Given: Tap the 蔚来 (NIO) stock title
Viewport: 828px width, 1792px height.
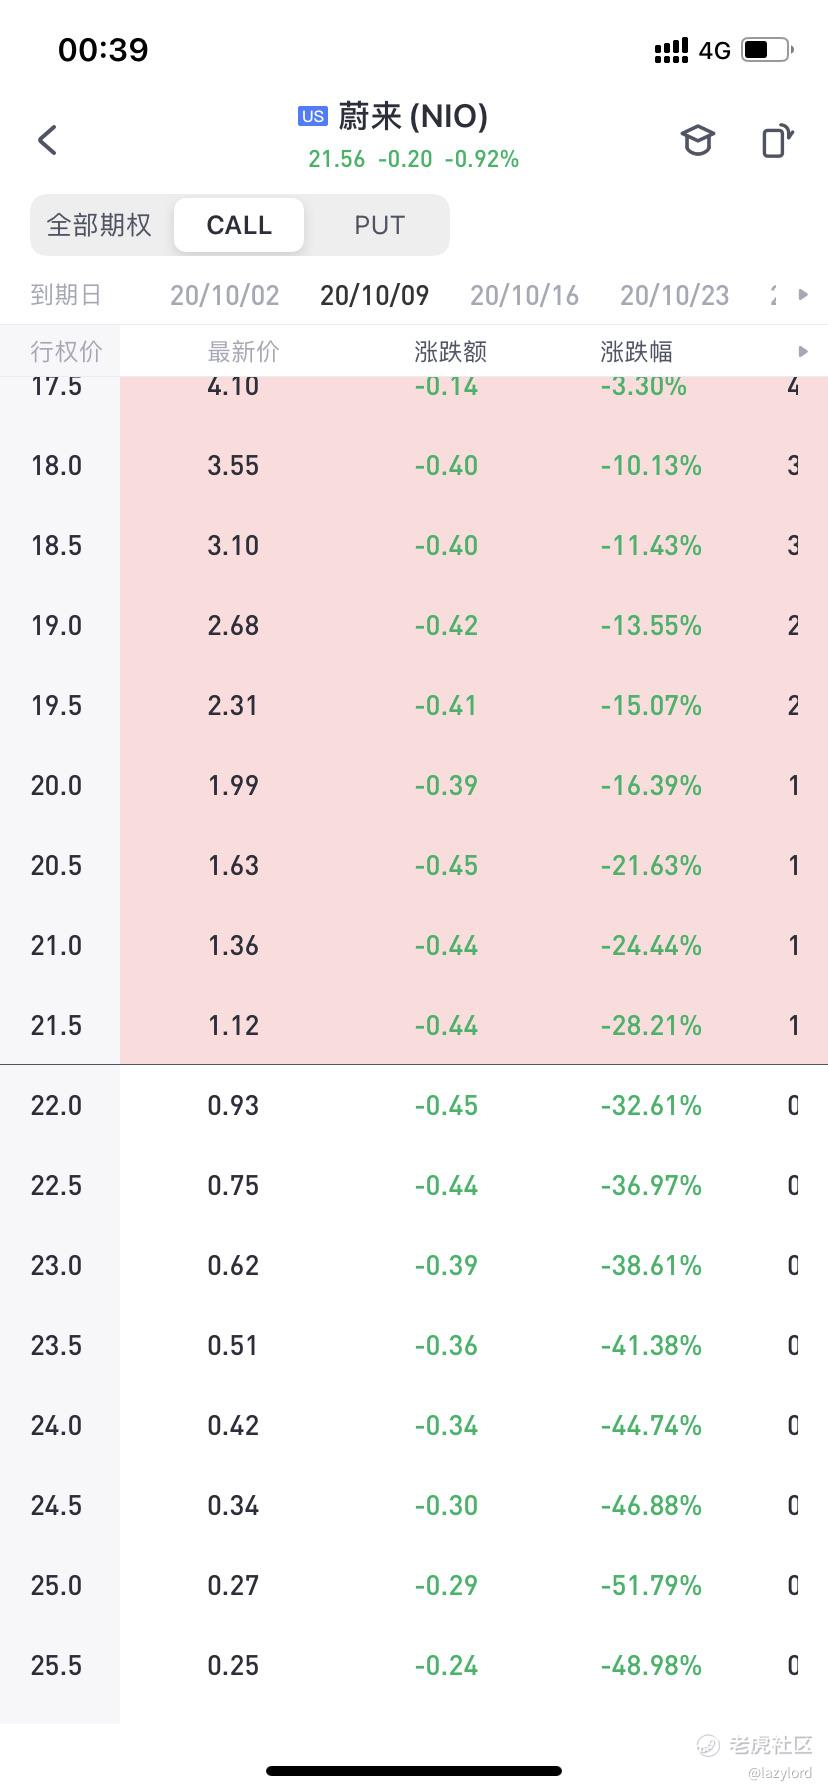Looking at the screenshot, I should point(413,116).
